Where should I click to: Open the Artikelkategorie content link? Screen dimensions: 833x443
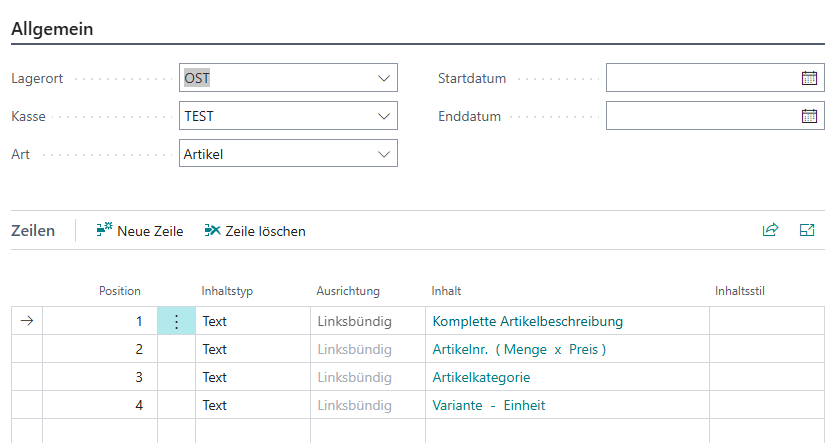(x=481, y=377)
